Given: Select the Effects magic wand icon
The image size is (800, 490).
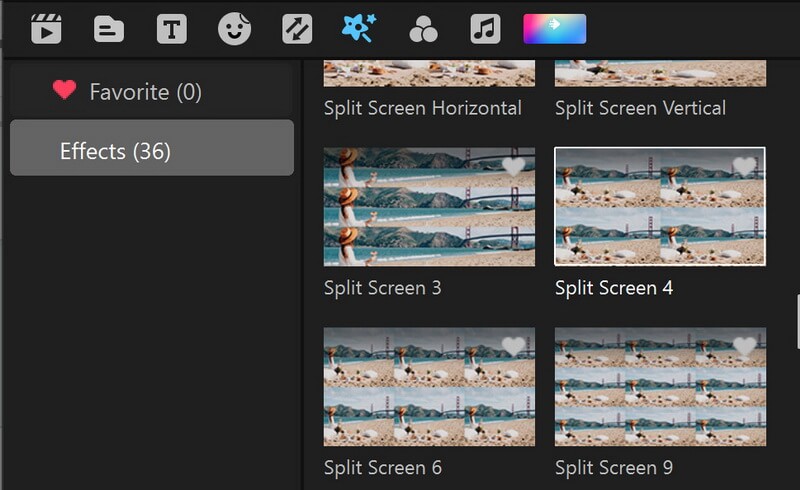Looking at the screenshot, I should [x=359, y=28].
